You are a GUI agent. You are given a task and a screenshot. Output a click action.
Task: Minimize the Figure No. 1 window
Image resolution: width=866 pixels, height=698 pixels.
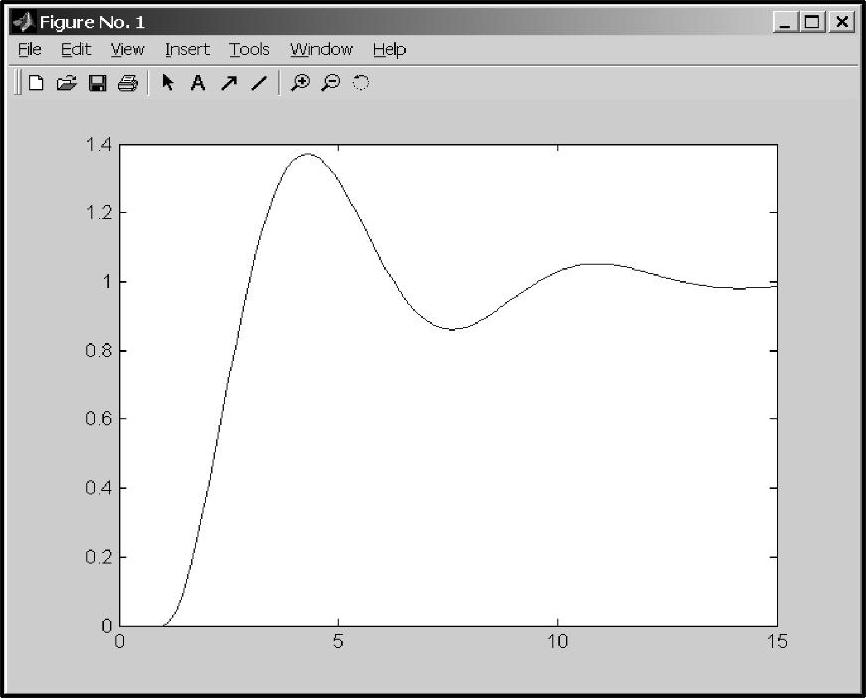coord(785,22)
